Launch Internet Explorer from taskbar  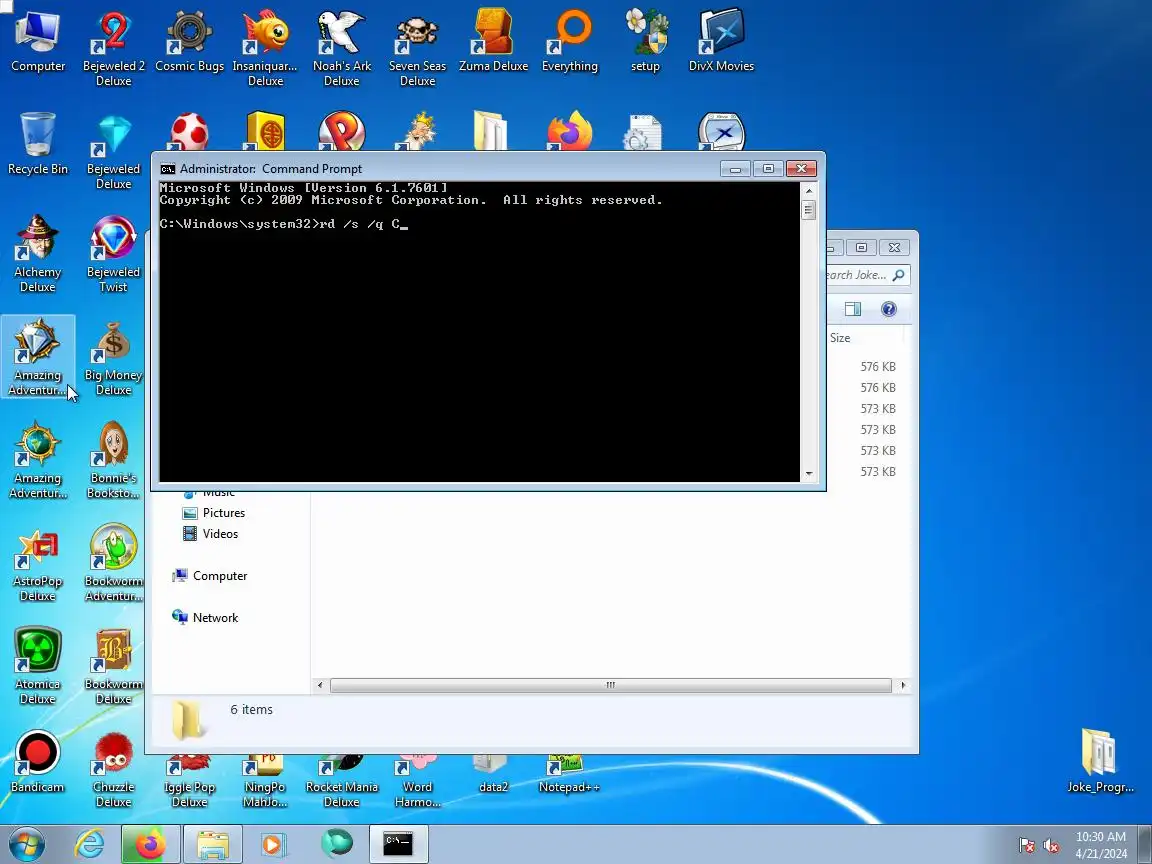point(90,844)
